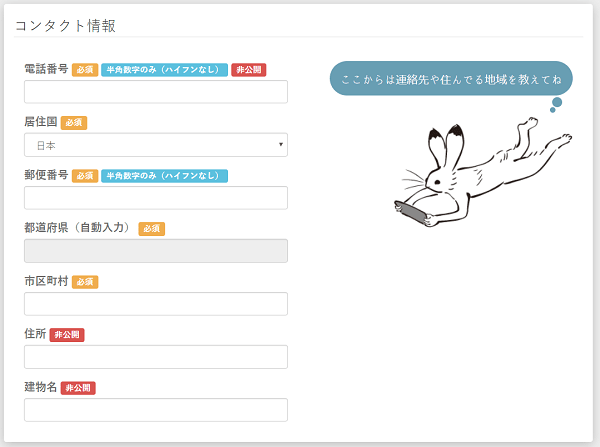Screen dimensions: 600x447
Task: Click the 建物名 label text
Action: 41,387
